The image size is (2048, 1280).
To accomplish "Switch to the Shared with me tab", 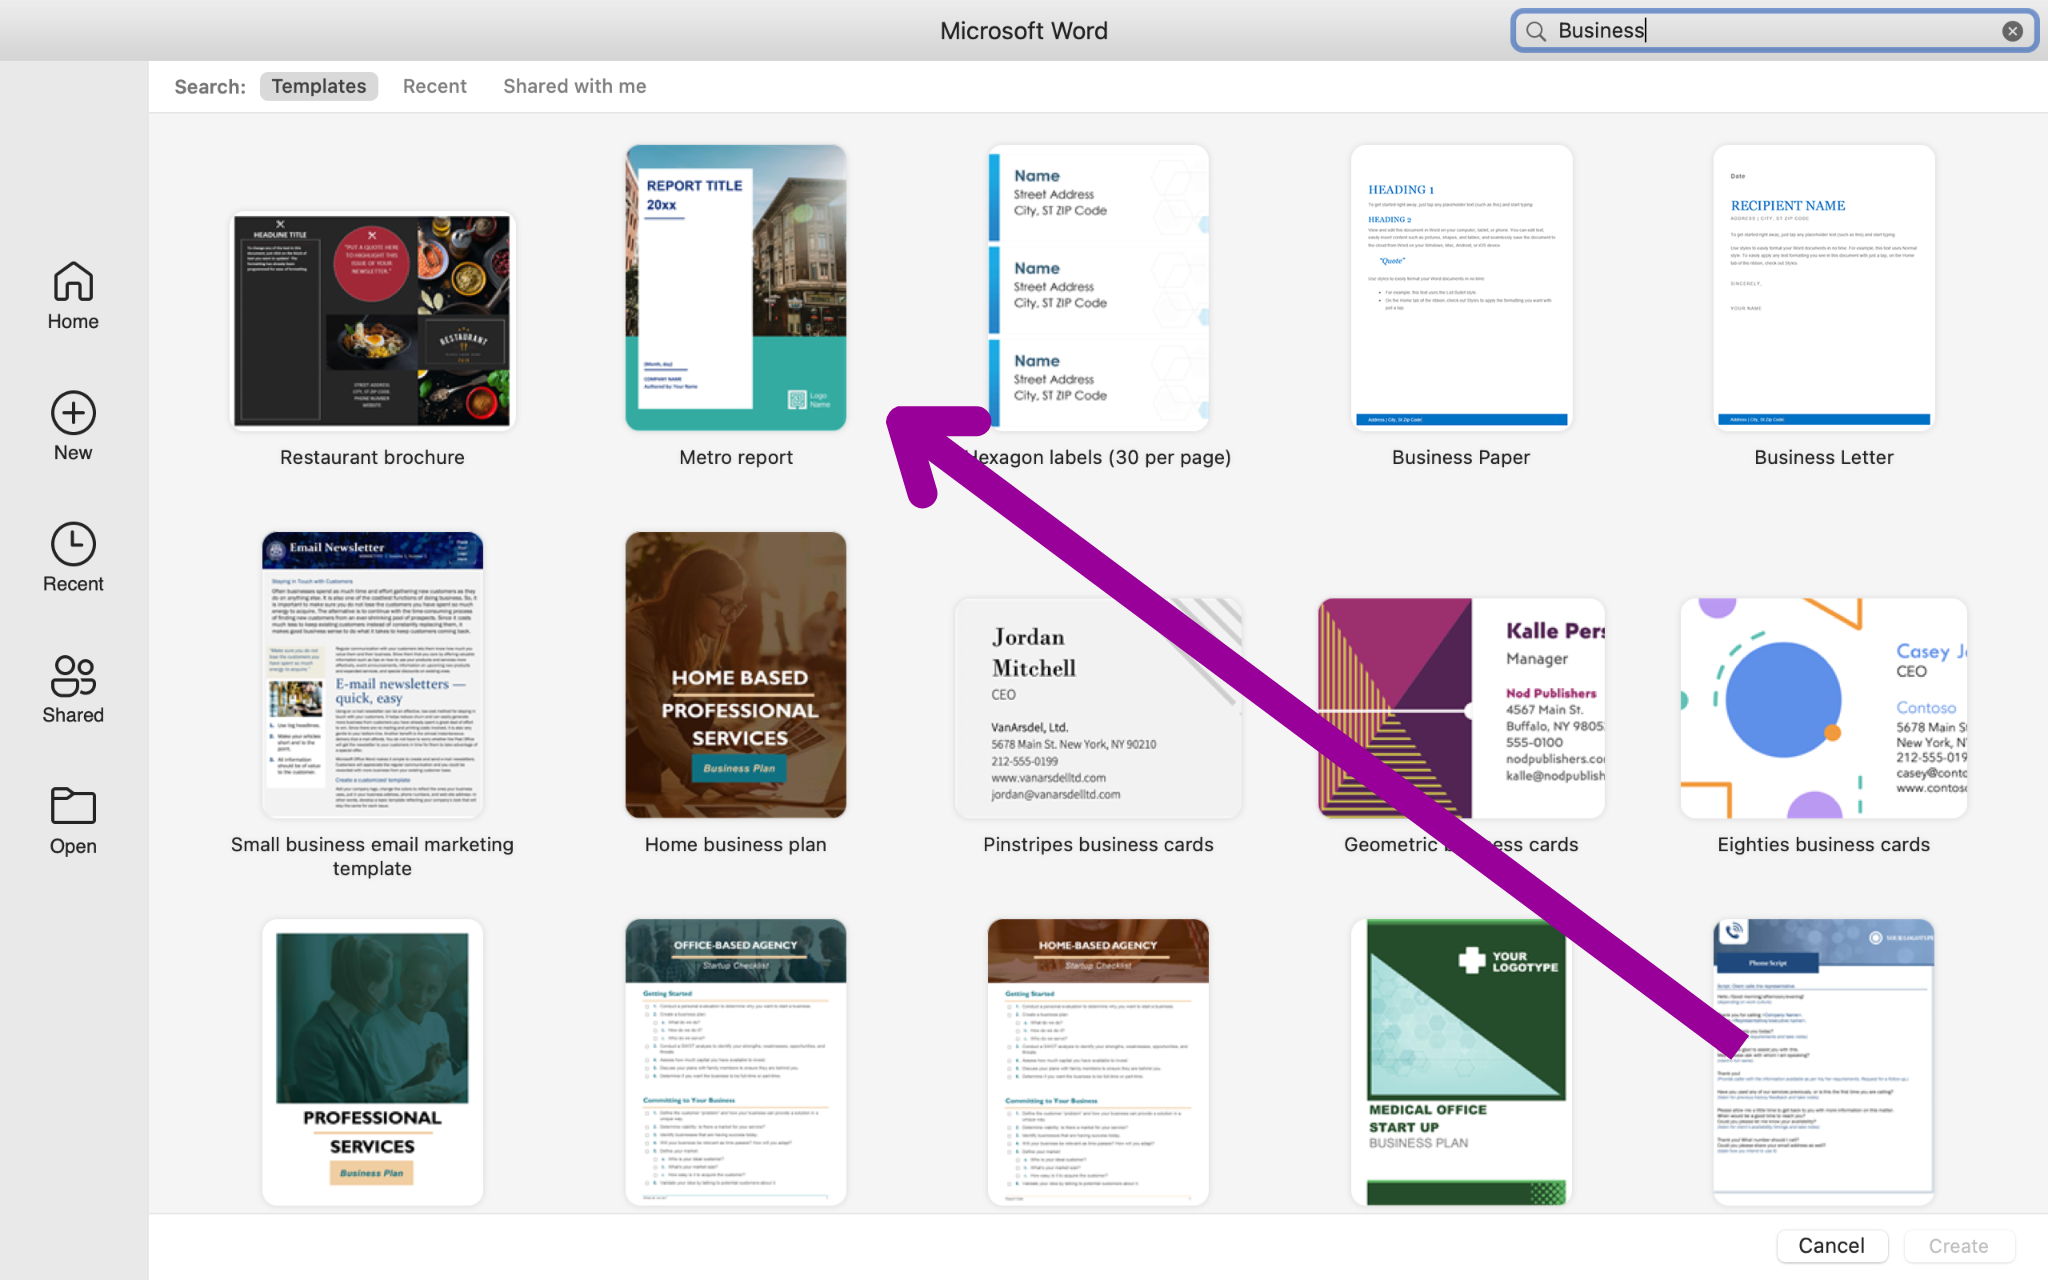I will 574,86.
